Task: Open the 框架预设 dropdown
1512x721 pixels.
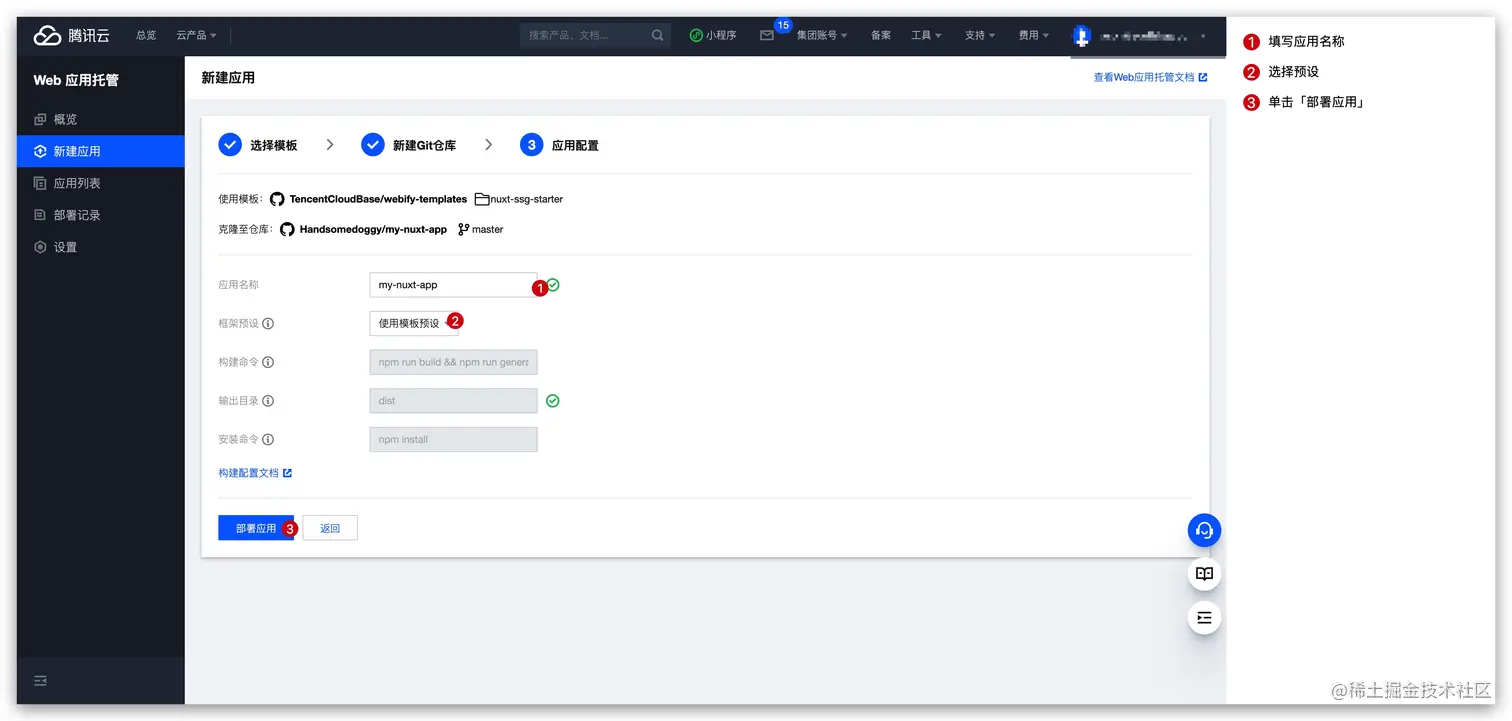Action: click(x=414, y=323)
